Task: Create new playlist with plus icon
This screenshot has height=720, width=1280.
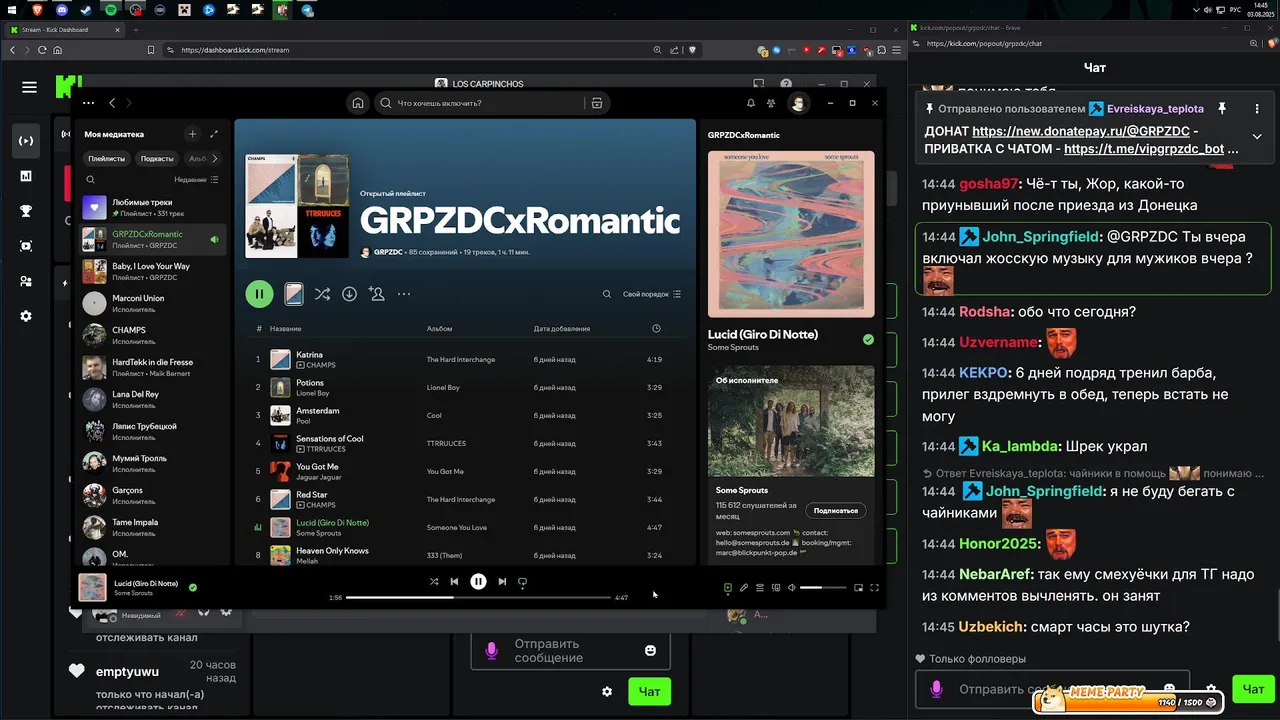Action: [x=192, y=134]
